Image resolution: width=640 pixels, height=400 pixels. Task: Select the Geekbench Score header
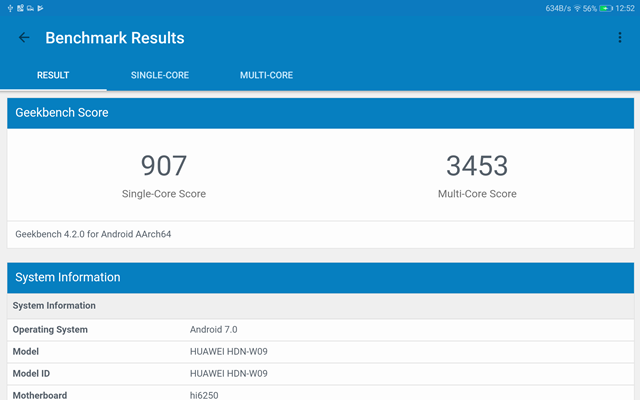(320, 113)
